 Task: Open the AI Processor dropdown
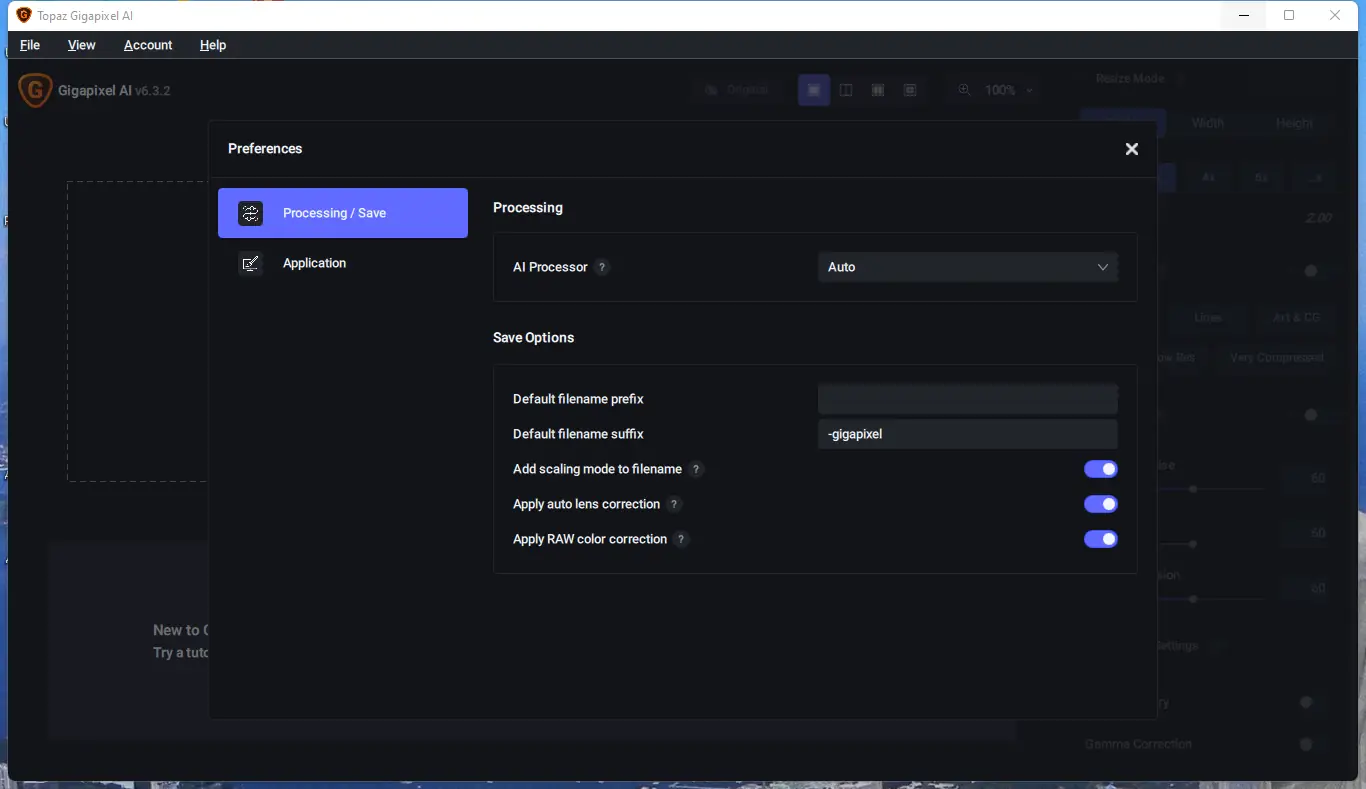pos(968,267)
